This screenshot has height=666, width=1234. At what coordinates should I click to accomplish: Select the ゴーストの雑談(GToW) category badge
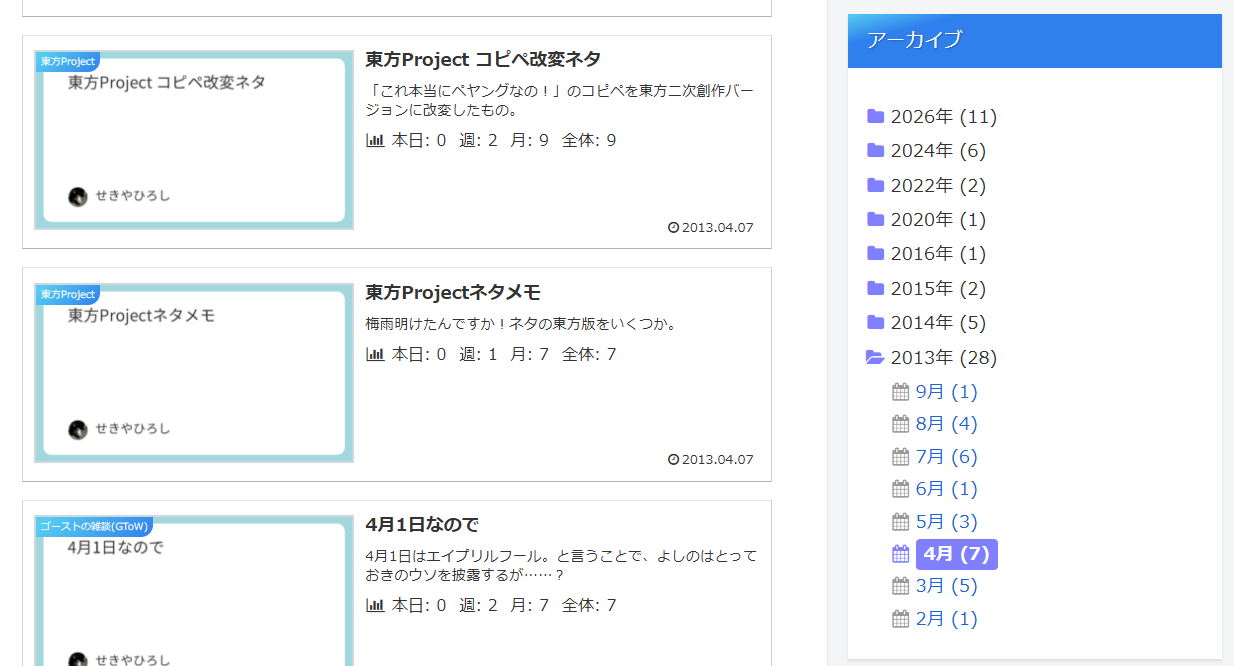pyautogui.click(x=91, y=525)
